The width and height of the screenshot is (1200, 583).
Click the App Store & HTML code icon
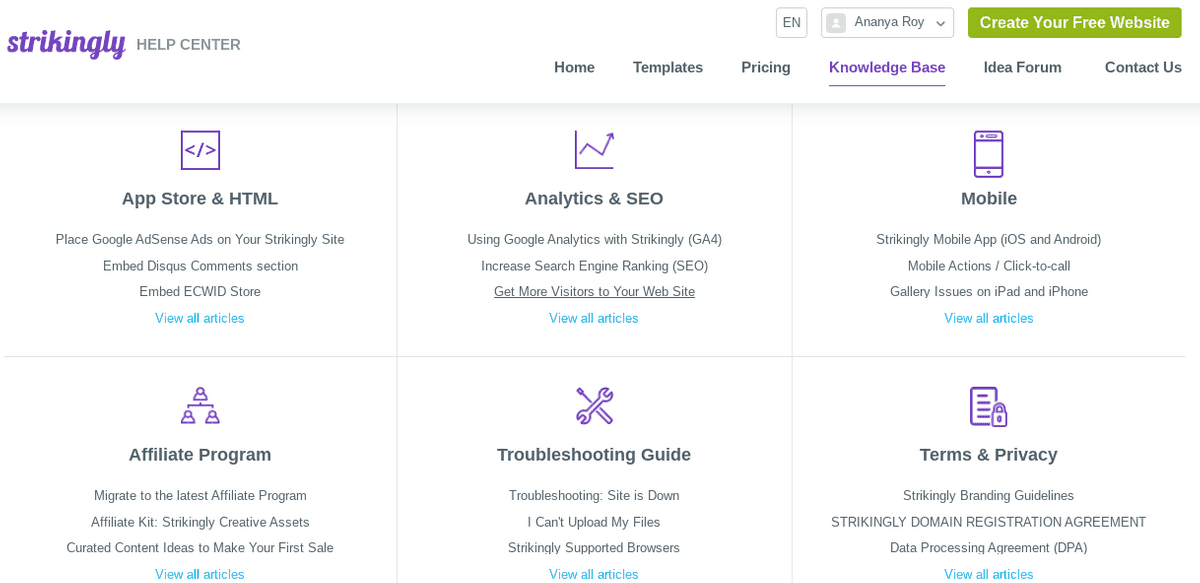tap(200, 150)
